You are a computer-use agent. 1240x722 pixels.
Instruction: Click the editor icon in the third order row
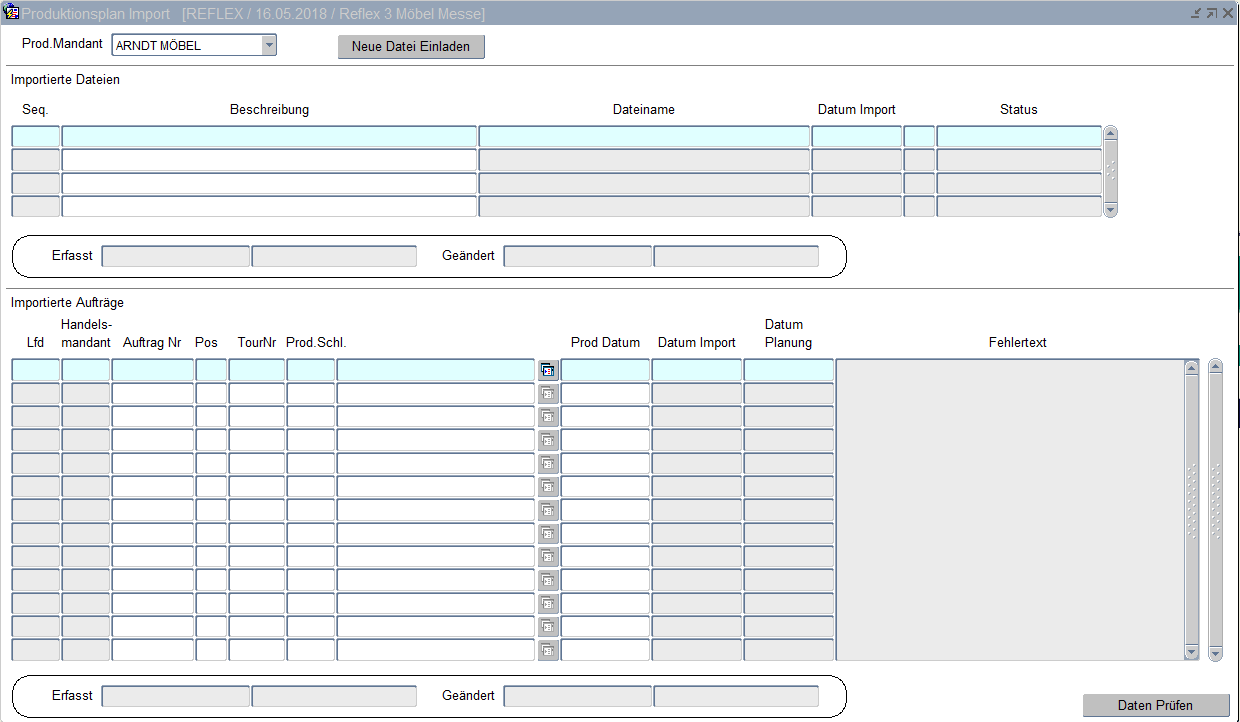(548, 417)
